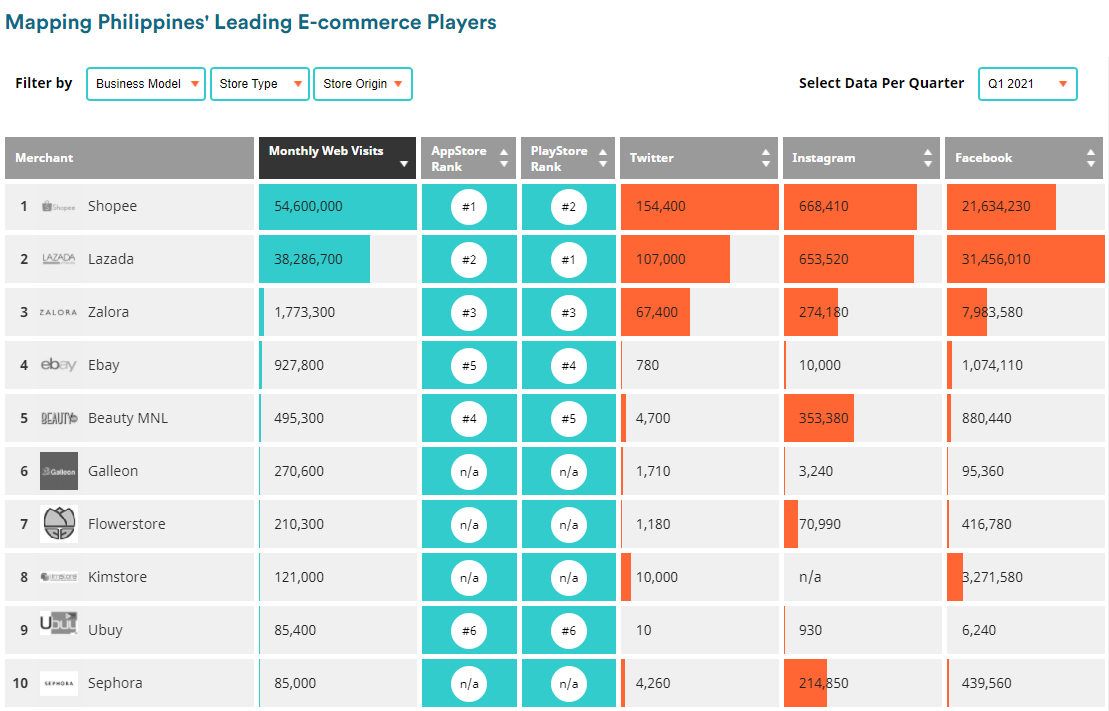The height and width of the screenshot is (711, 1109).
Task: Click the Shopee merchant logo
Action: click(59, 207)
